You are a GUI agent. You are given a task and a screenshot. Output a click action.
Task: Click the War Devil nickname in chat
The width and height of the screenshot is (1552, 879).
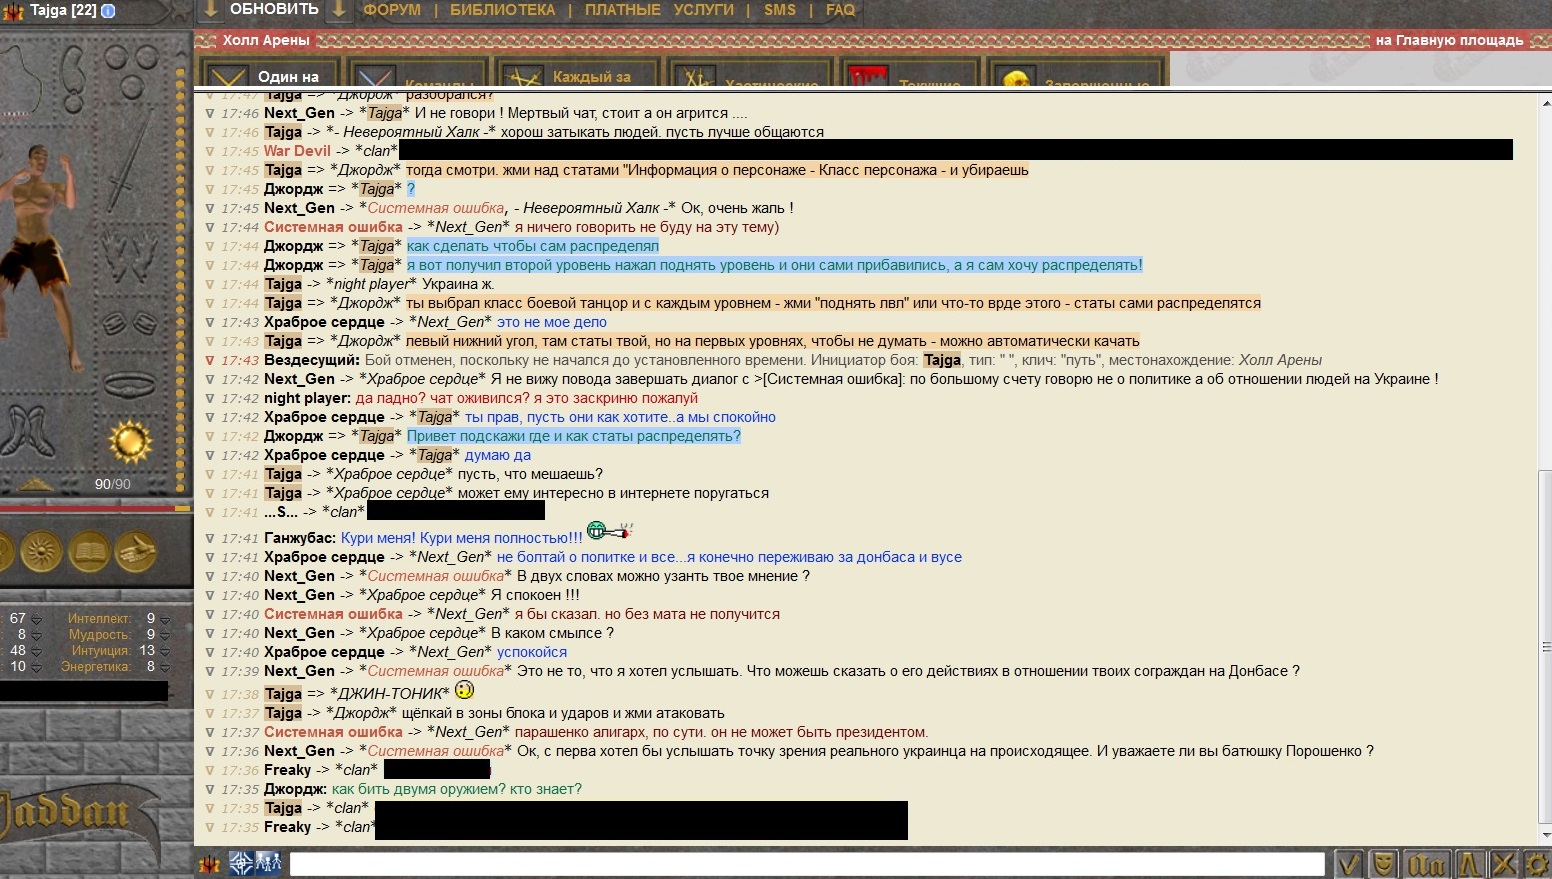[297, 151]
